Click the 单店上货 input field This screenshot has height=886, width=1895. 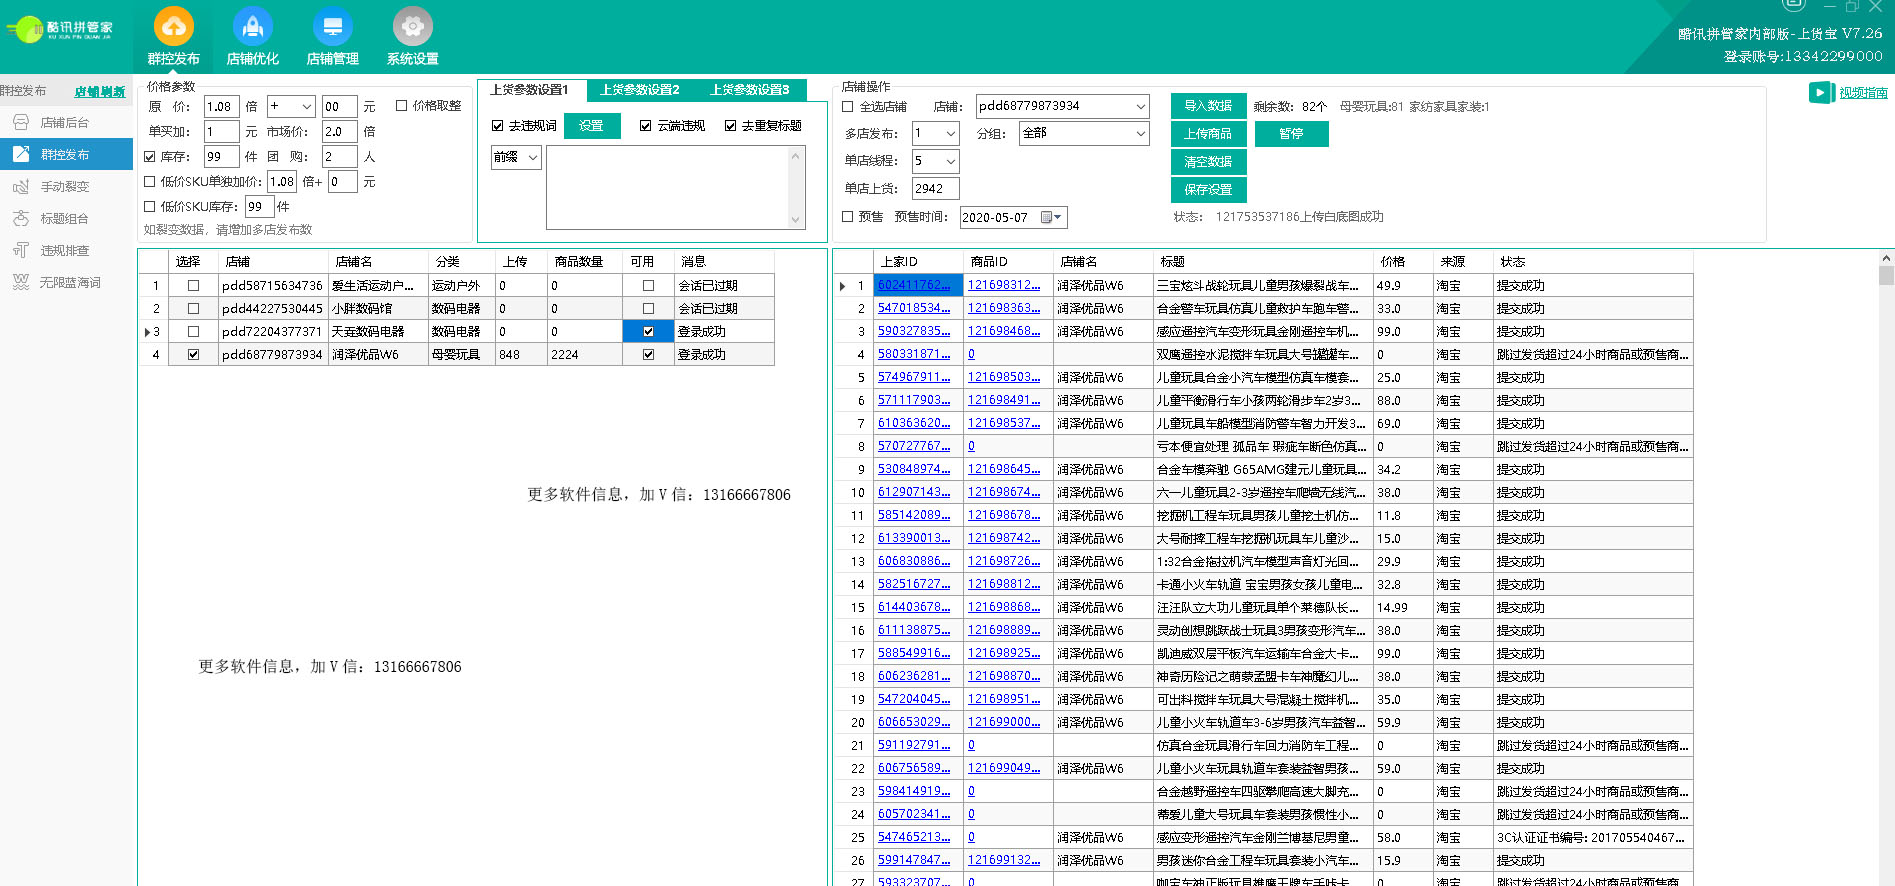pos(934,189)
